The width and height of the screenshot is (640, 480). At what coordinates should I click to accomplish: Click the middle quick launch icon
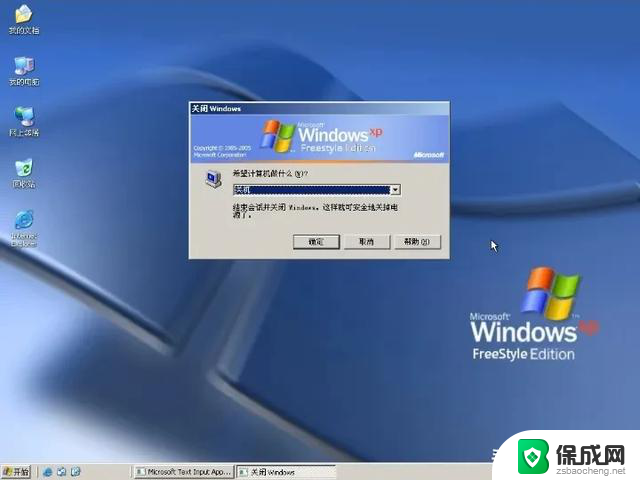61,472
